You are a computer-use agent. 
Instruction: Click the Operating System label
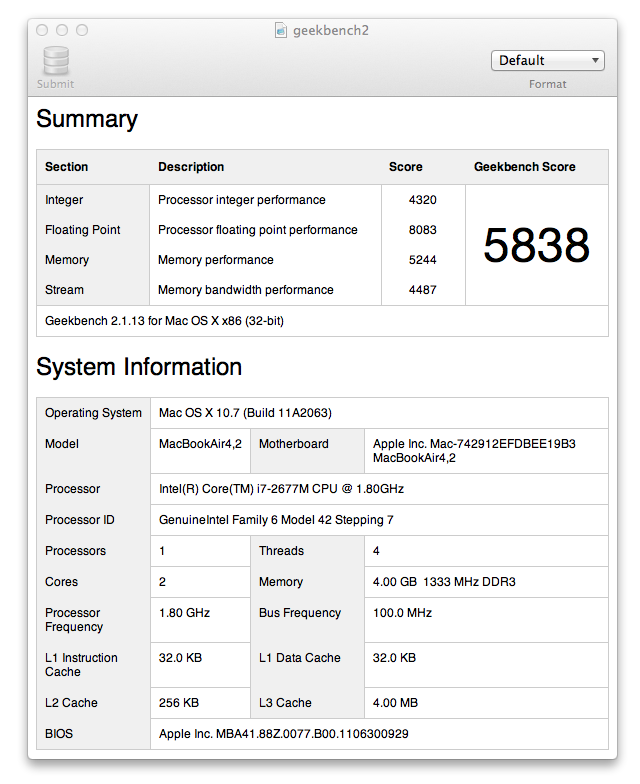94,413
